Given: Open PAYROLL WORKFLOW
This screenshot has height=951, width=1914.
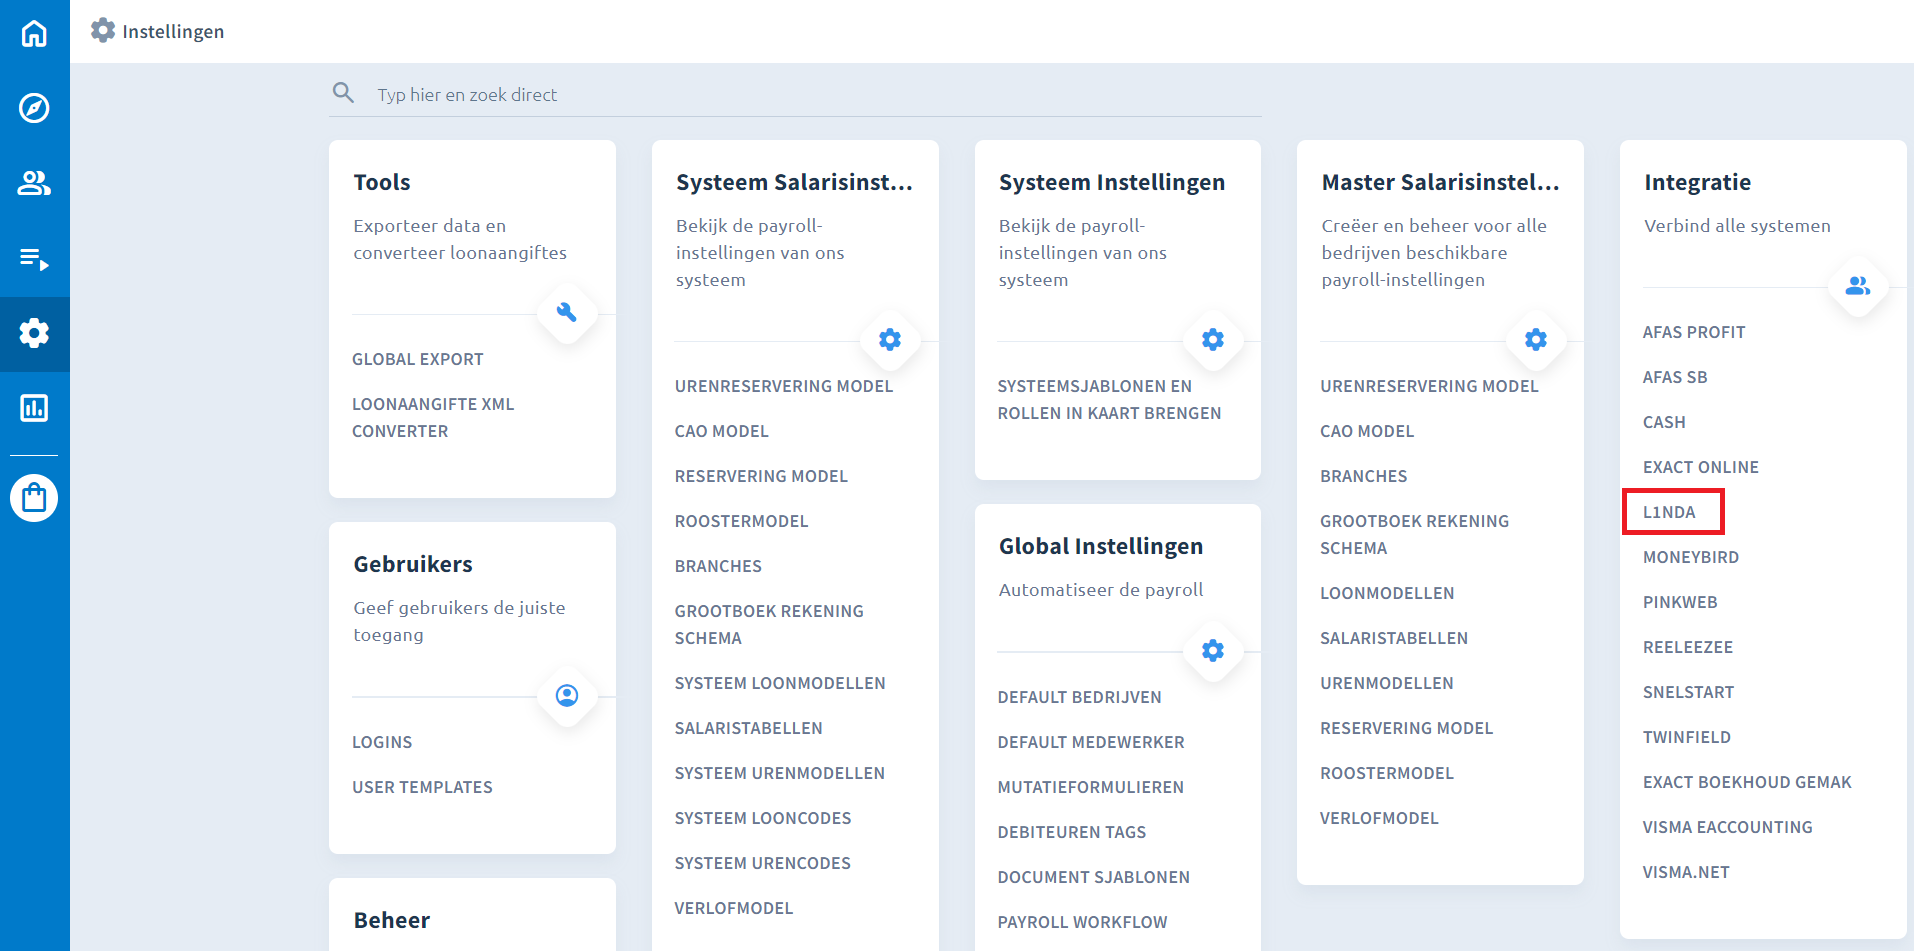Looking at the screenshot, I should tap(1083, 922).
